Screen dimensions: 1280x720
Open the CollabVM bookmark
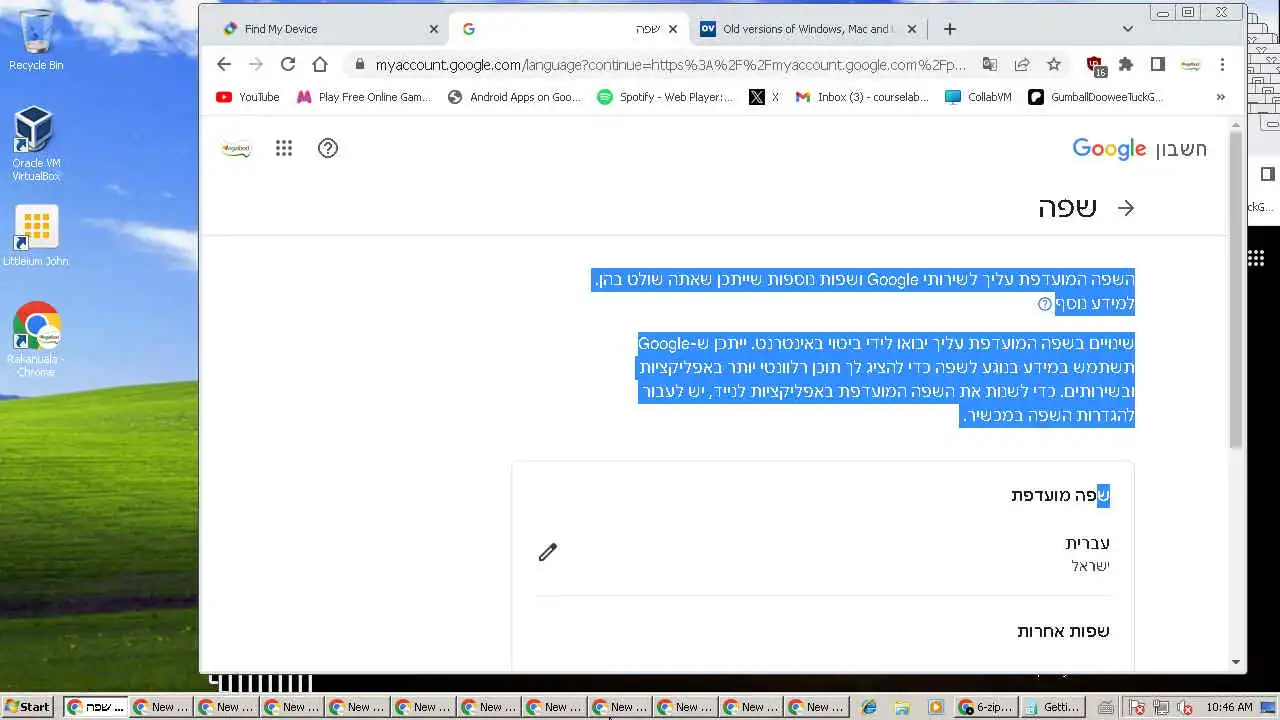point(978,97)
